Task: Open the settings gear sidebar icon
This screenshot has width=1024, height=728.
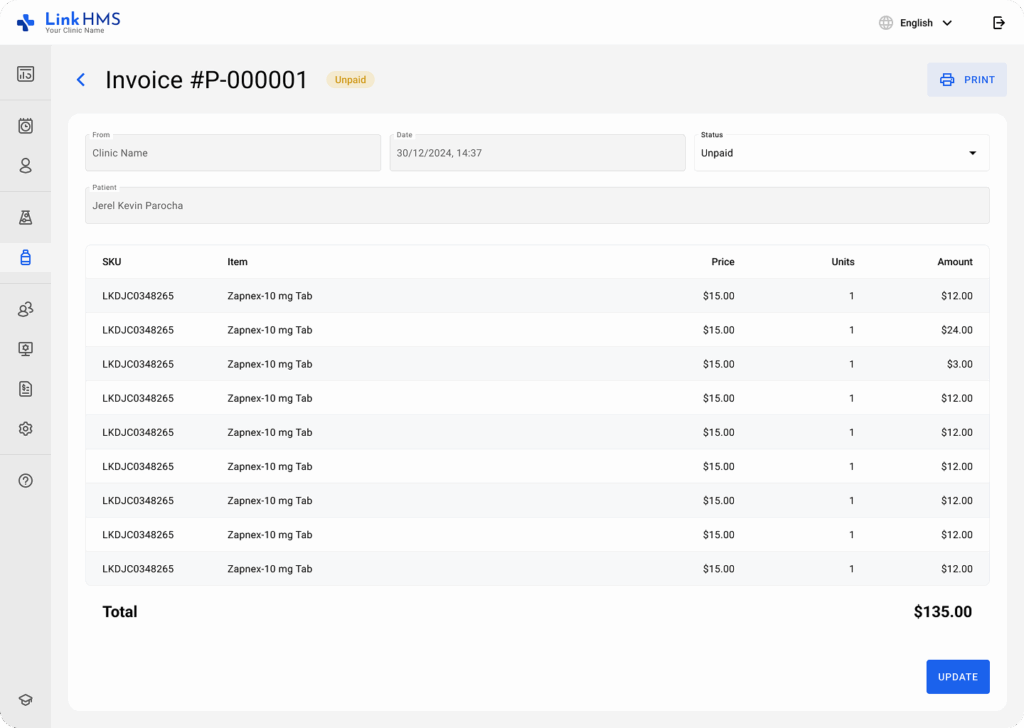Action: pos(25,429)
